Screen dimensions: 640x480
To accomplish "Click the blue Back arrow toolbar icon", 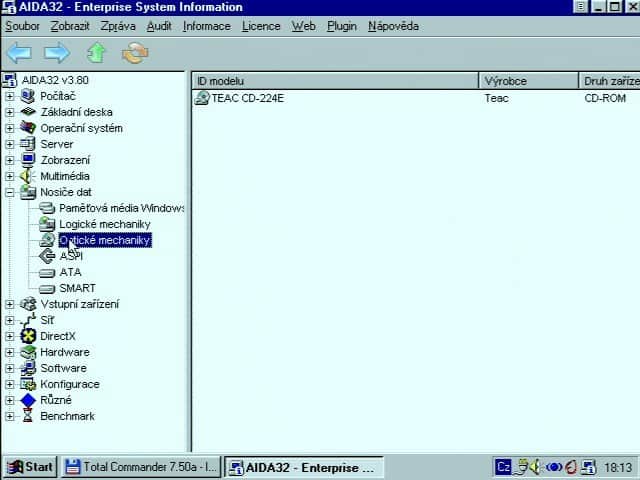I will pyautogui.click(x=19, y=53).
